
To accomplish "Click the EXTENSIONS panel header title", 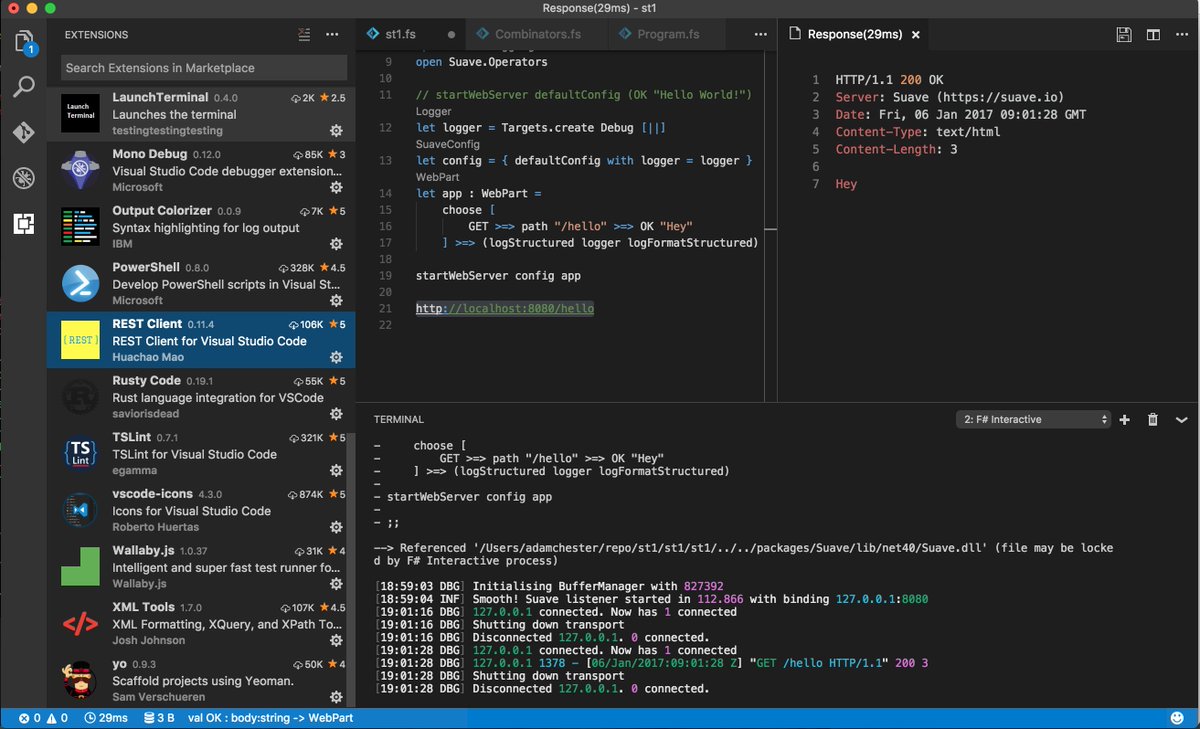I will tap(96, 35).
